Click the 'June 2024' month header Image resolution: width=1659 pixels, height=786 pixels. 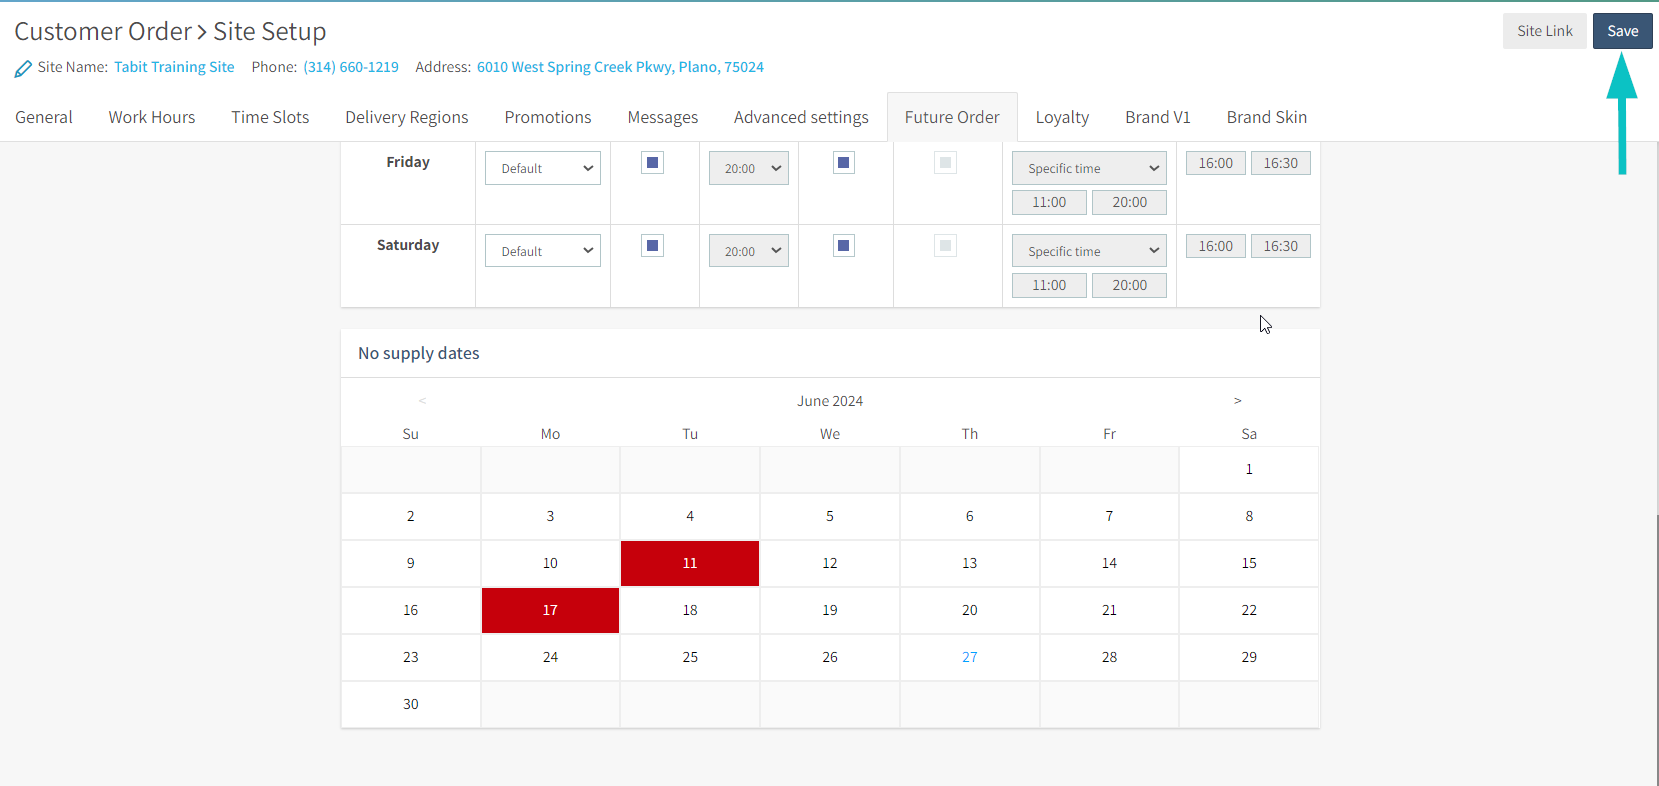coord(830,401)
